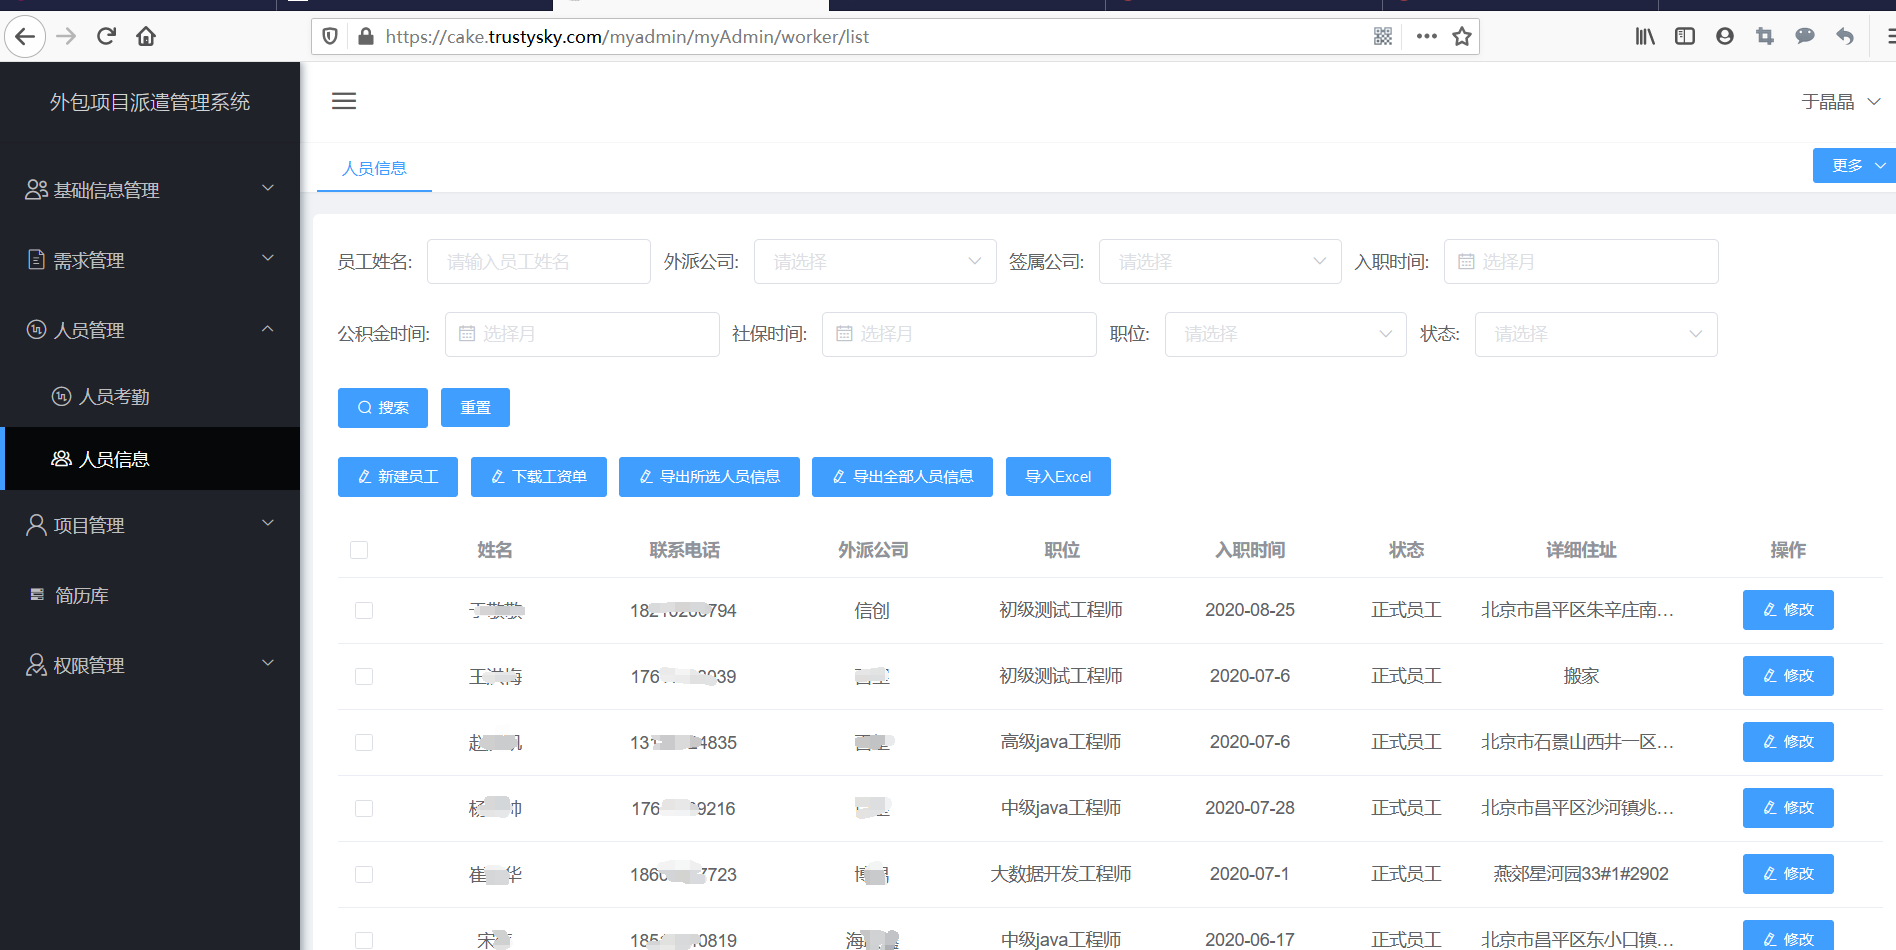Viewport: 1896px width, 950px height.
Task: Open QR code icon in address bar
Action: (1383, 37)
